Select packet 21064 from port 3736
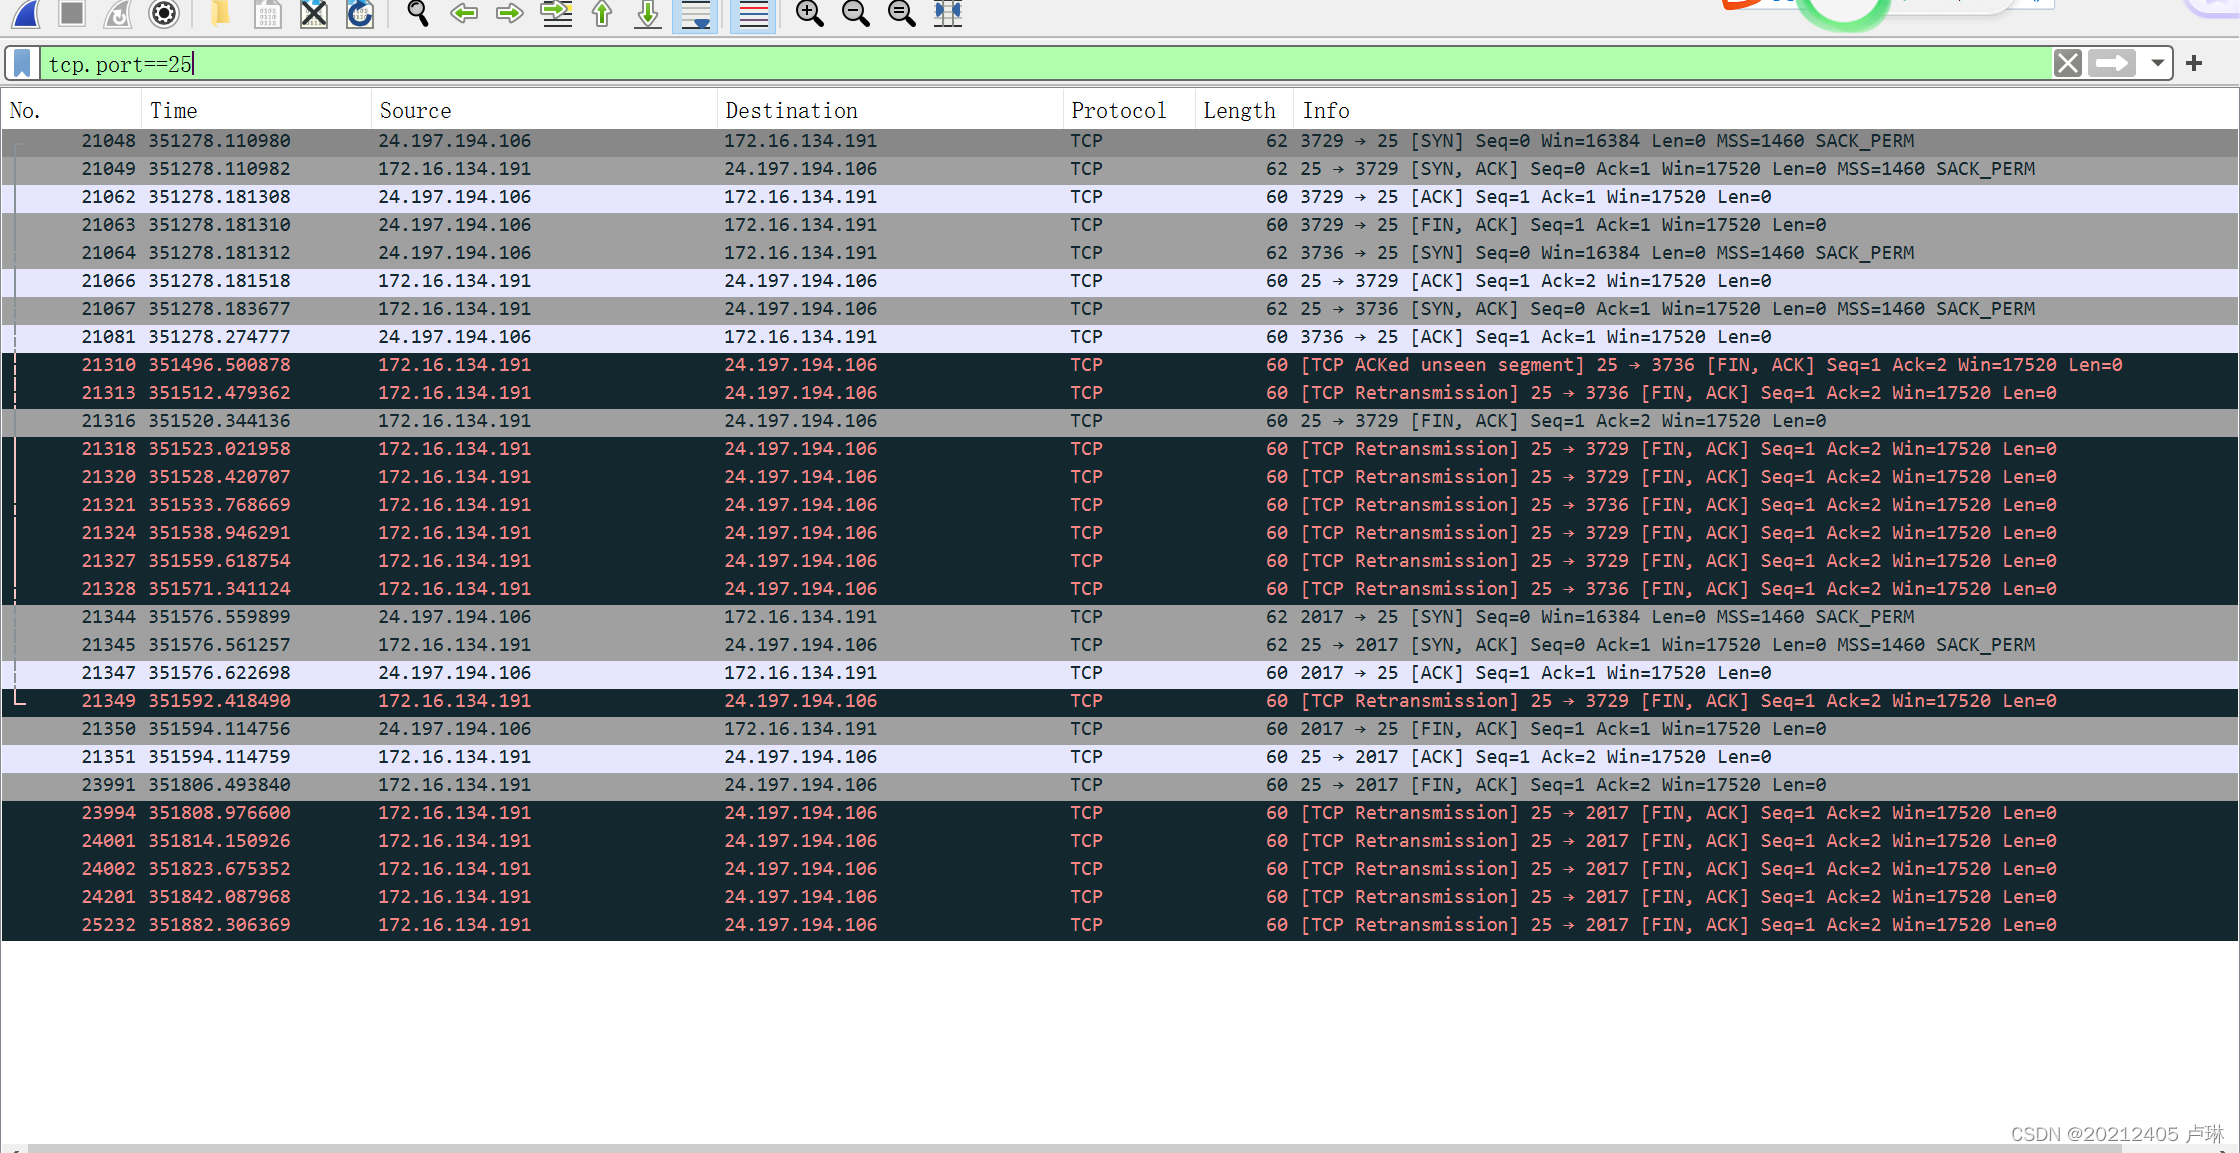Viewport: 2240px width, 1153px height. 1120,253
